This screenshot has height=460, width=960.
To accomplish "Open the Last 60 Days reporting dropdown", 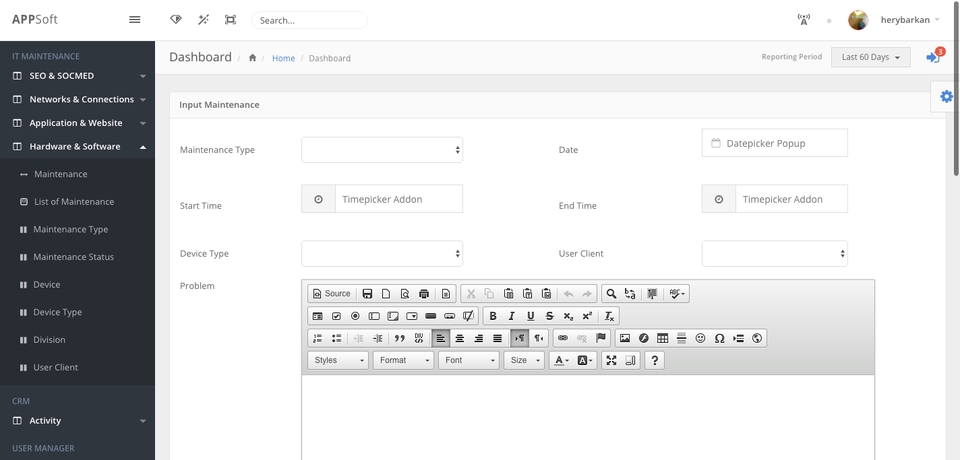I will (x=871, y=57).
